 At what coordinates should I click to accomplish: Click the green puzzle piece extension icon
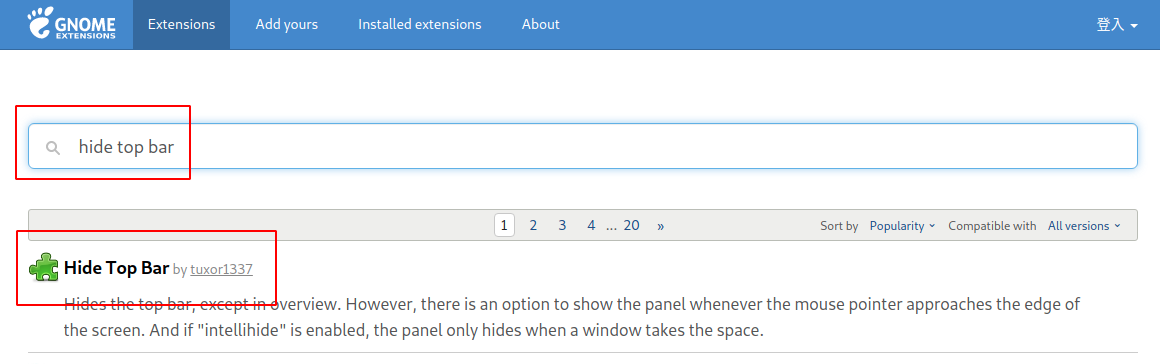click(44, 268)
